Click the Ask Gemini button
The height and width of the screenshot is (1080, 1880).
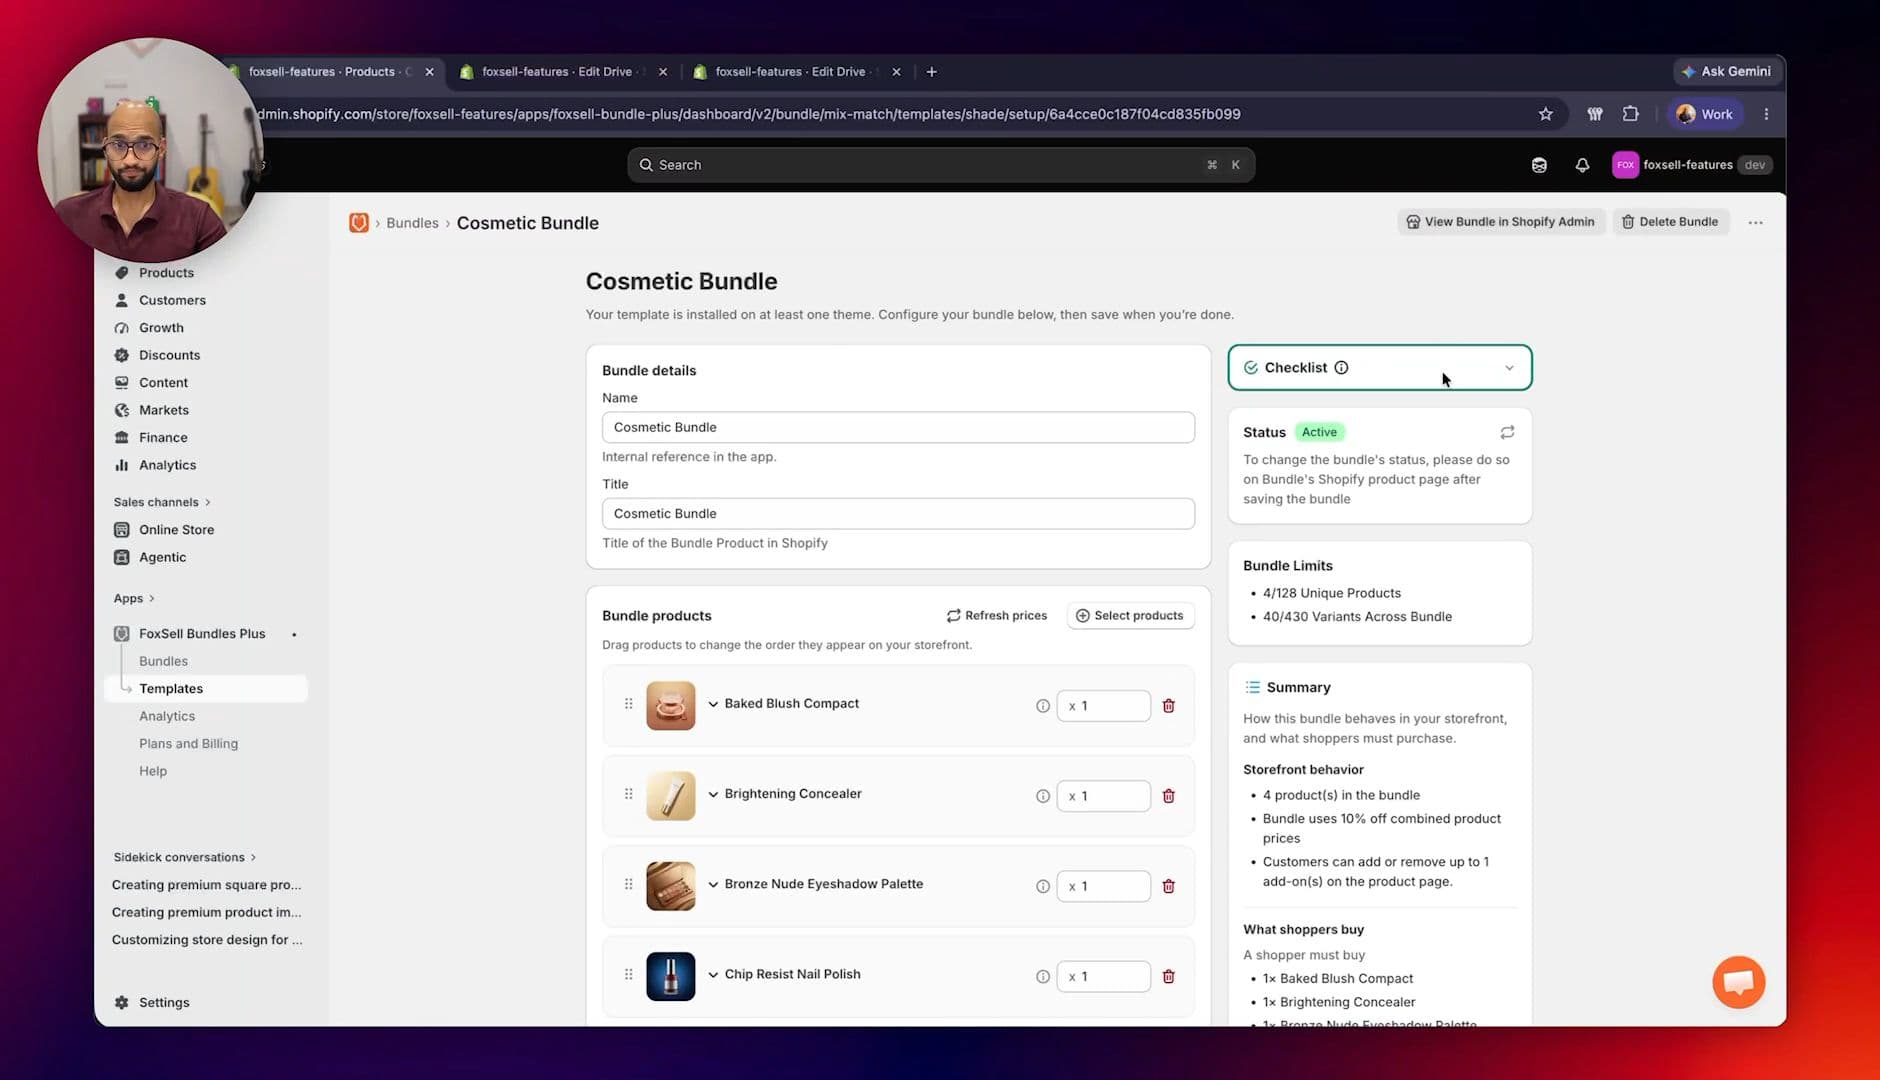click(1726, 71)
